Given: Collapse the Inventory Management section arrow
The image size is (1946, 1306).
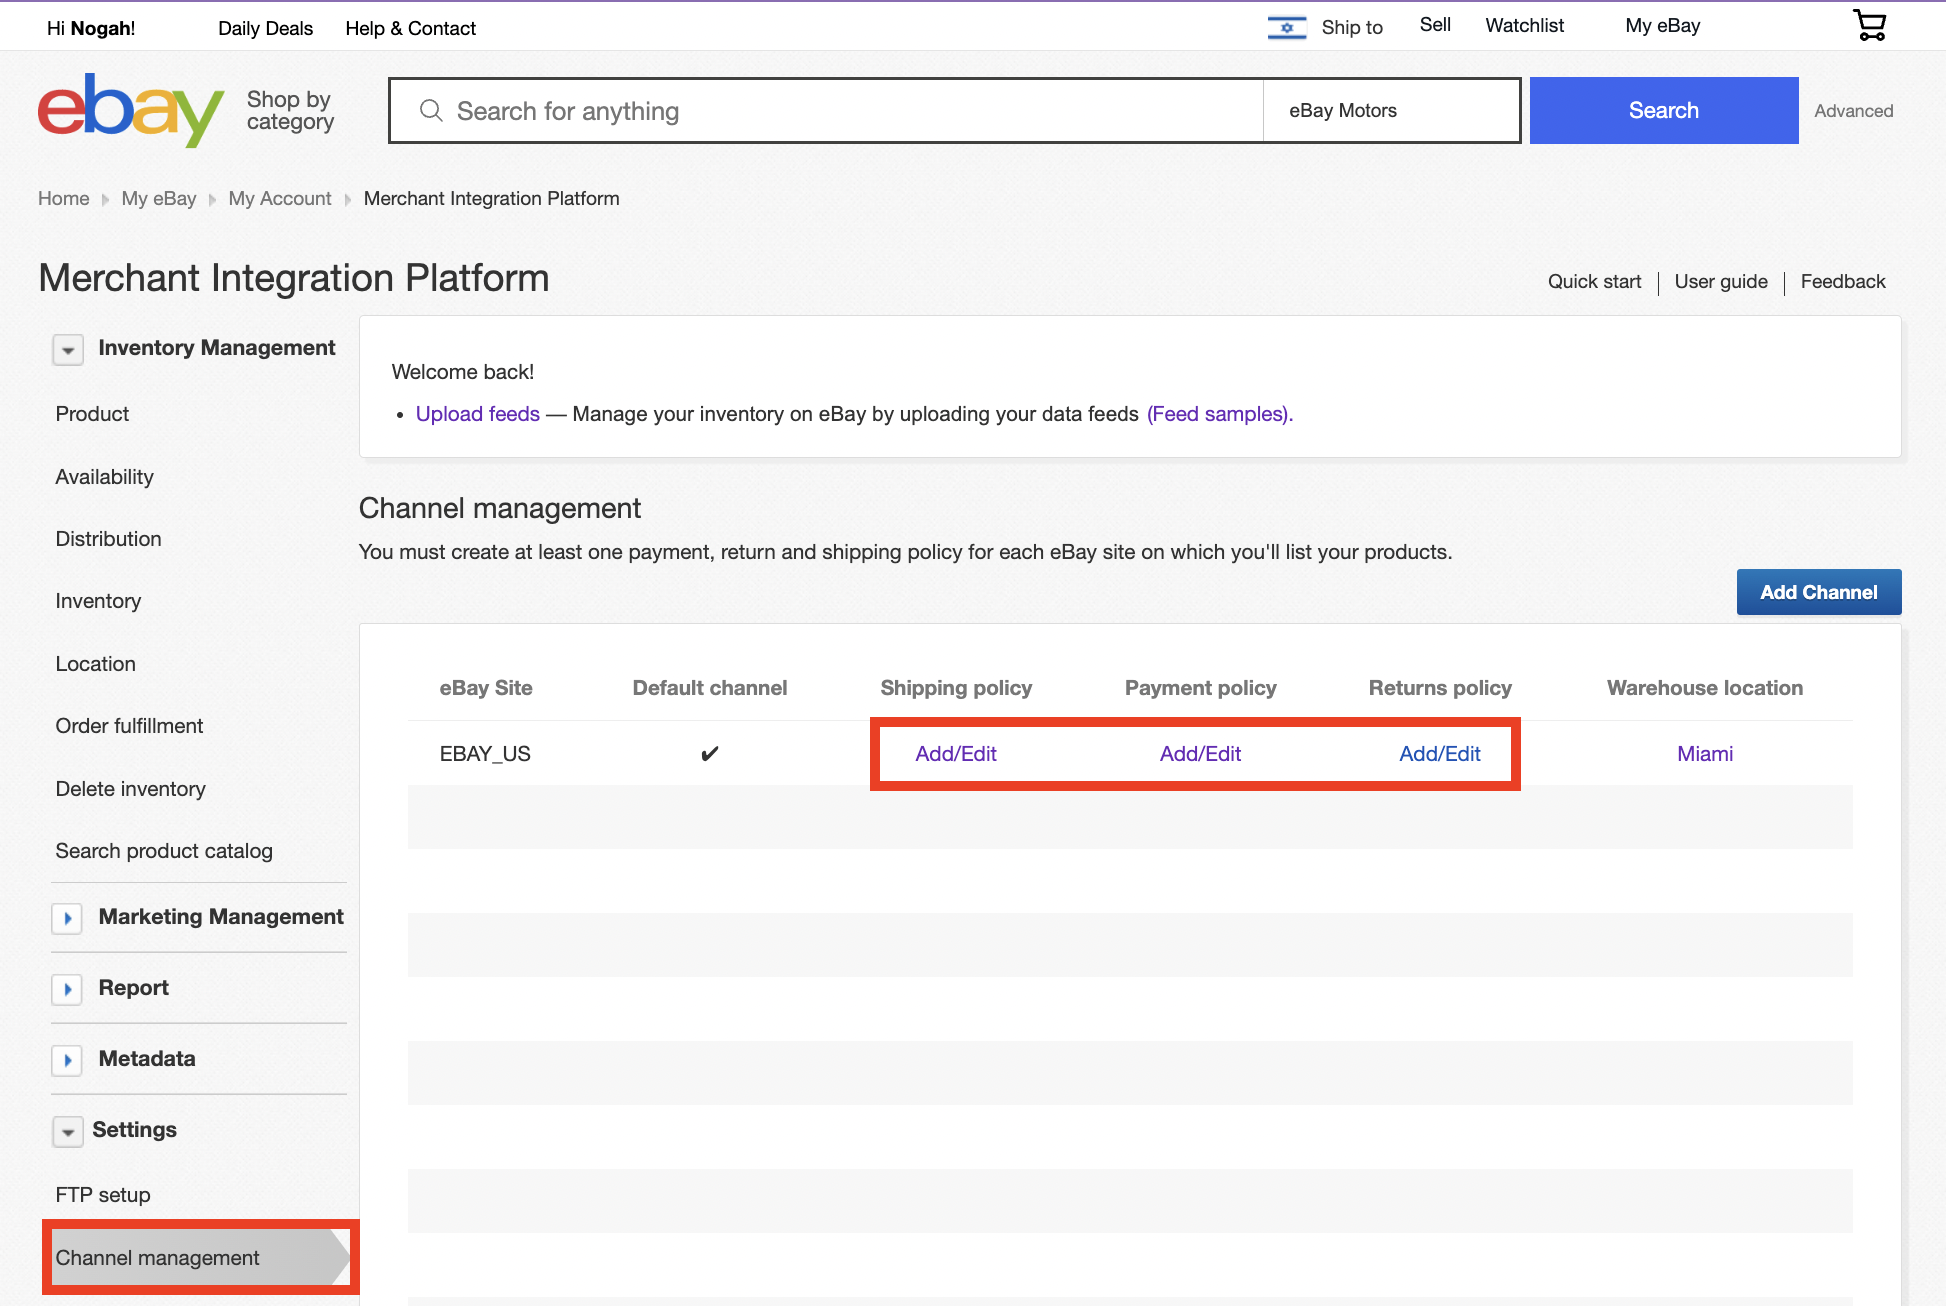Looking at the screenshot, I should [x=68, y=350].
